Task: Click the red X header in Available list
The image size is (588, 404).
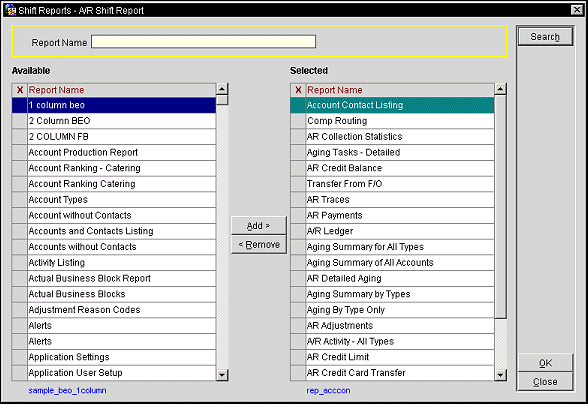Action: pyautogui.click(x=20, y=90)
